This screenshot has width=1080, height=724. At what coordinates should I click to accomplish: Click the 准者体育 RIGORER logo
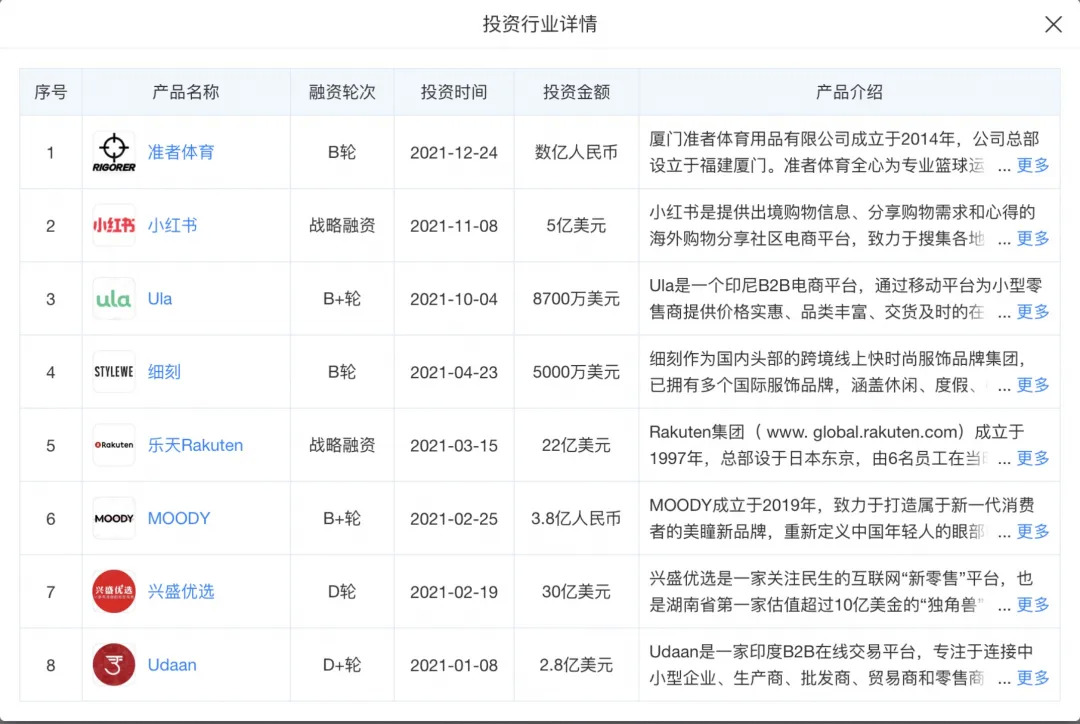(x=114, y=152)
